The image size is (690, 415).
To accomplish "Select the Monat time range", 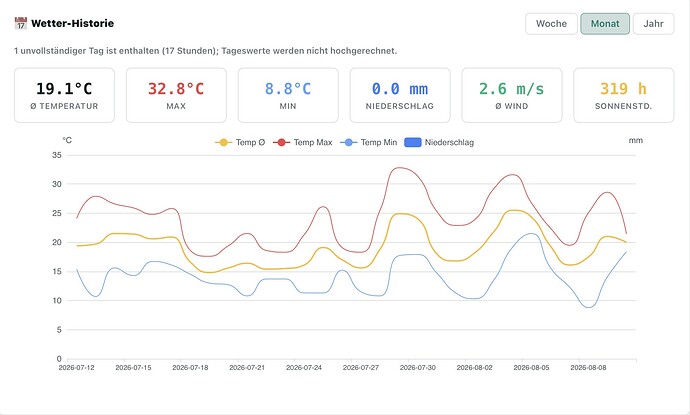I will (605, 24).
